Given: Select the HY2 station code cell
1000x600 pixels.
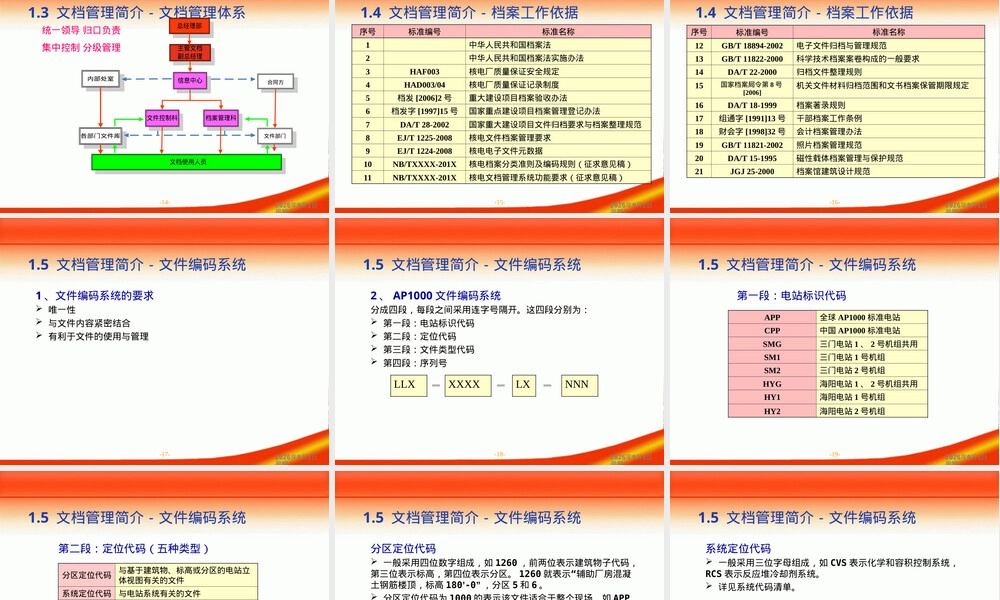Looking at the screenshot, I should click(x=772, y=411).
